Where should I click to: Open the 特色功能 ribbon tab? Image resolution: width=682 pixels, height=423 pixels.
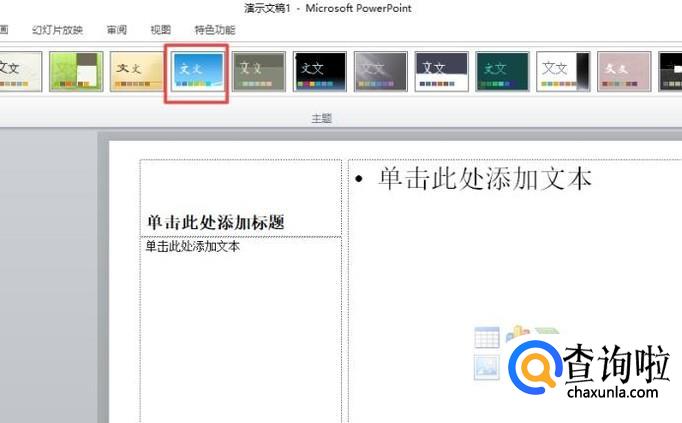tap(215, 30)
